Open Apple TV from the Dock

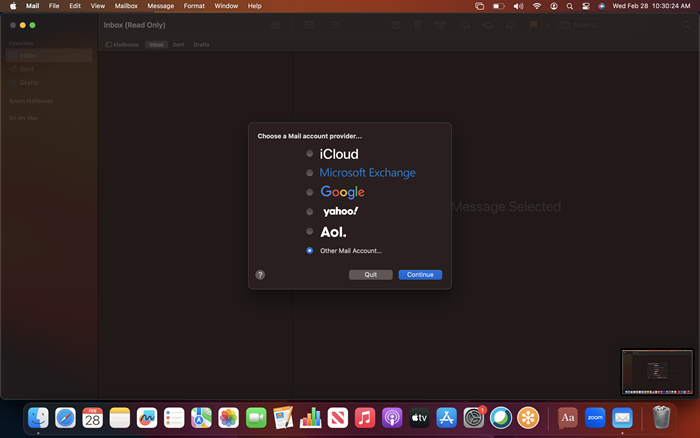pos(419,418)
